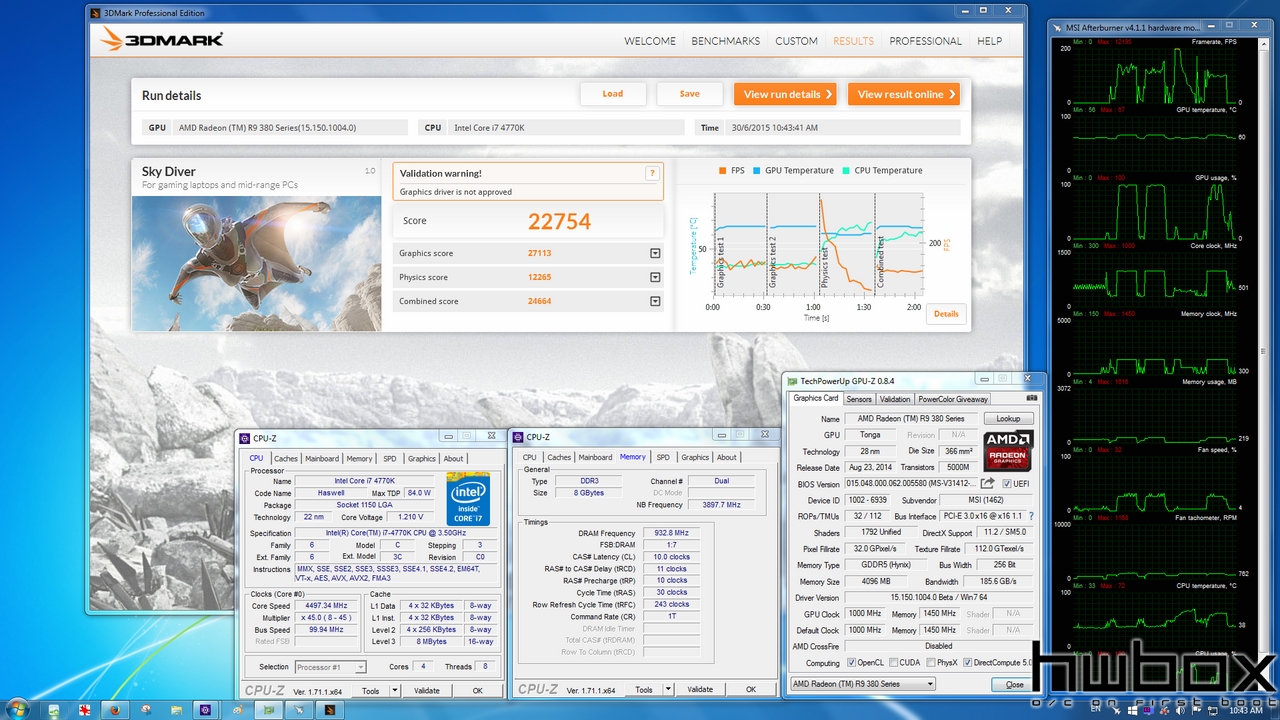Click the green CPU Temperature legend swatch
The width and height of the screenshot is (1280, 720).
[x=846, y=171]
